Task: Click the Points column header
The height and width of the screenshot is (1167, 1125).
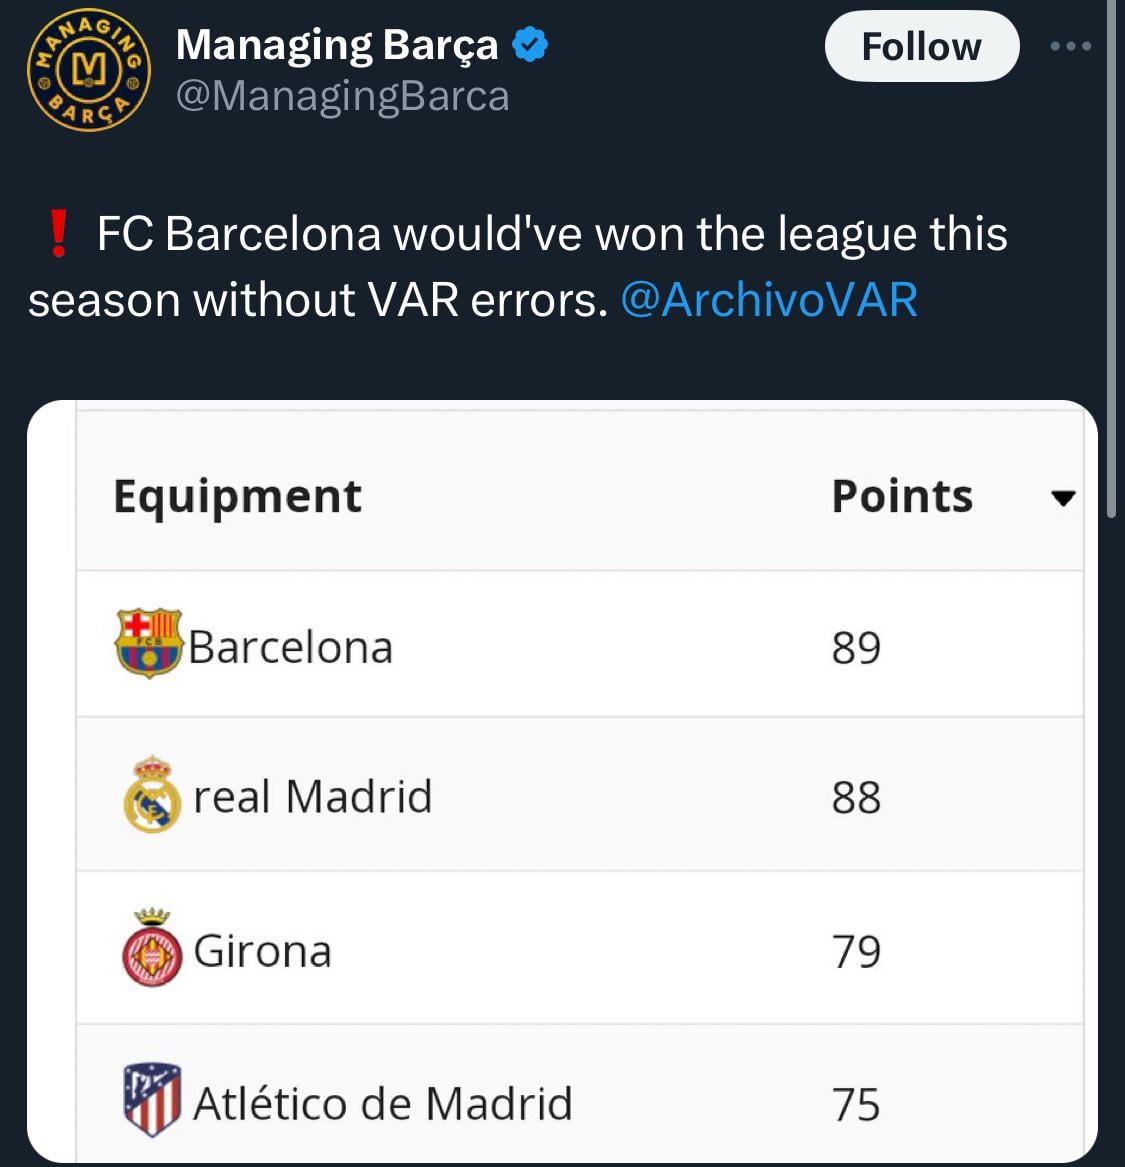Action: [902, 496]
